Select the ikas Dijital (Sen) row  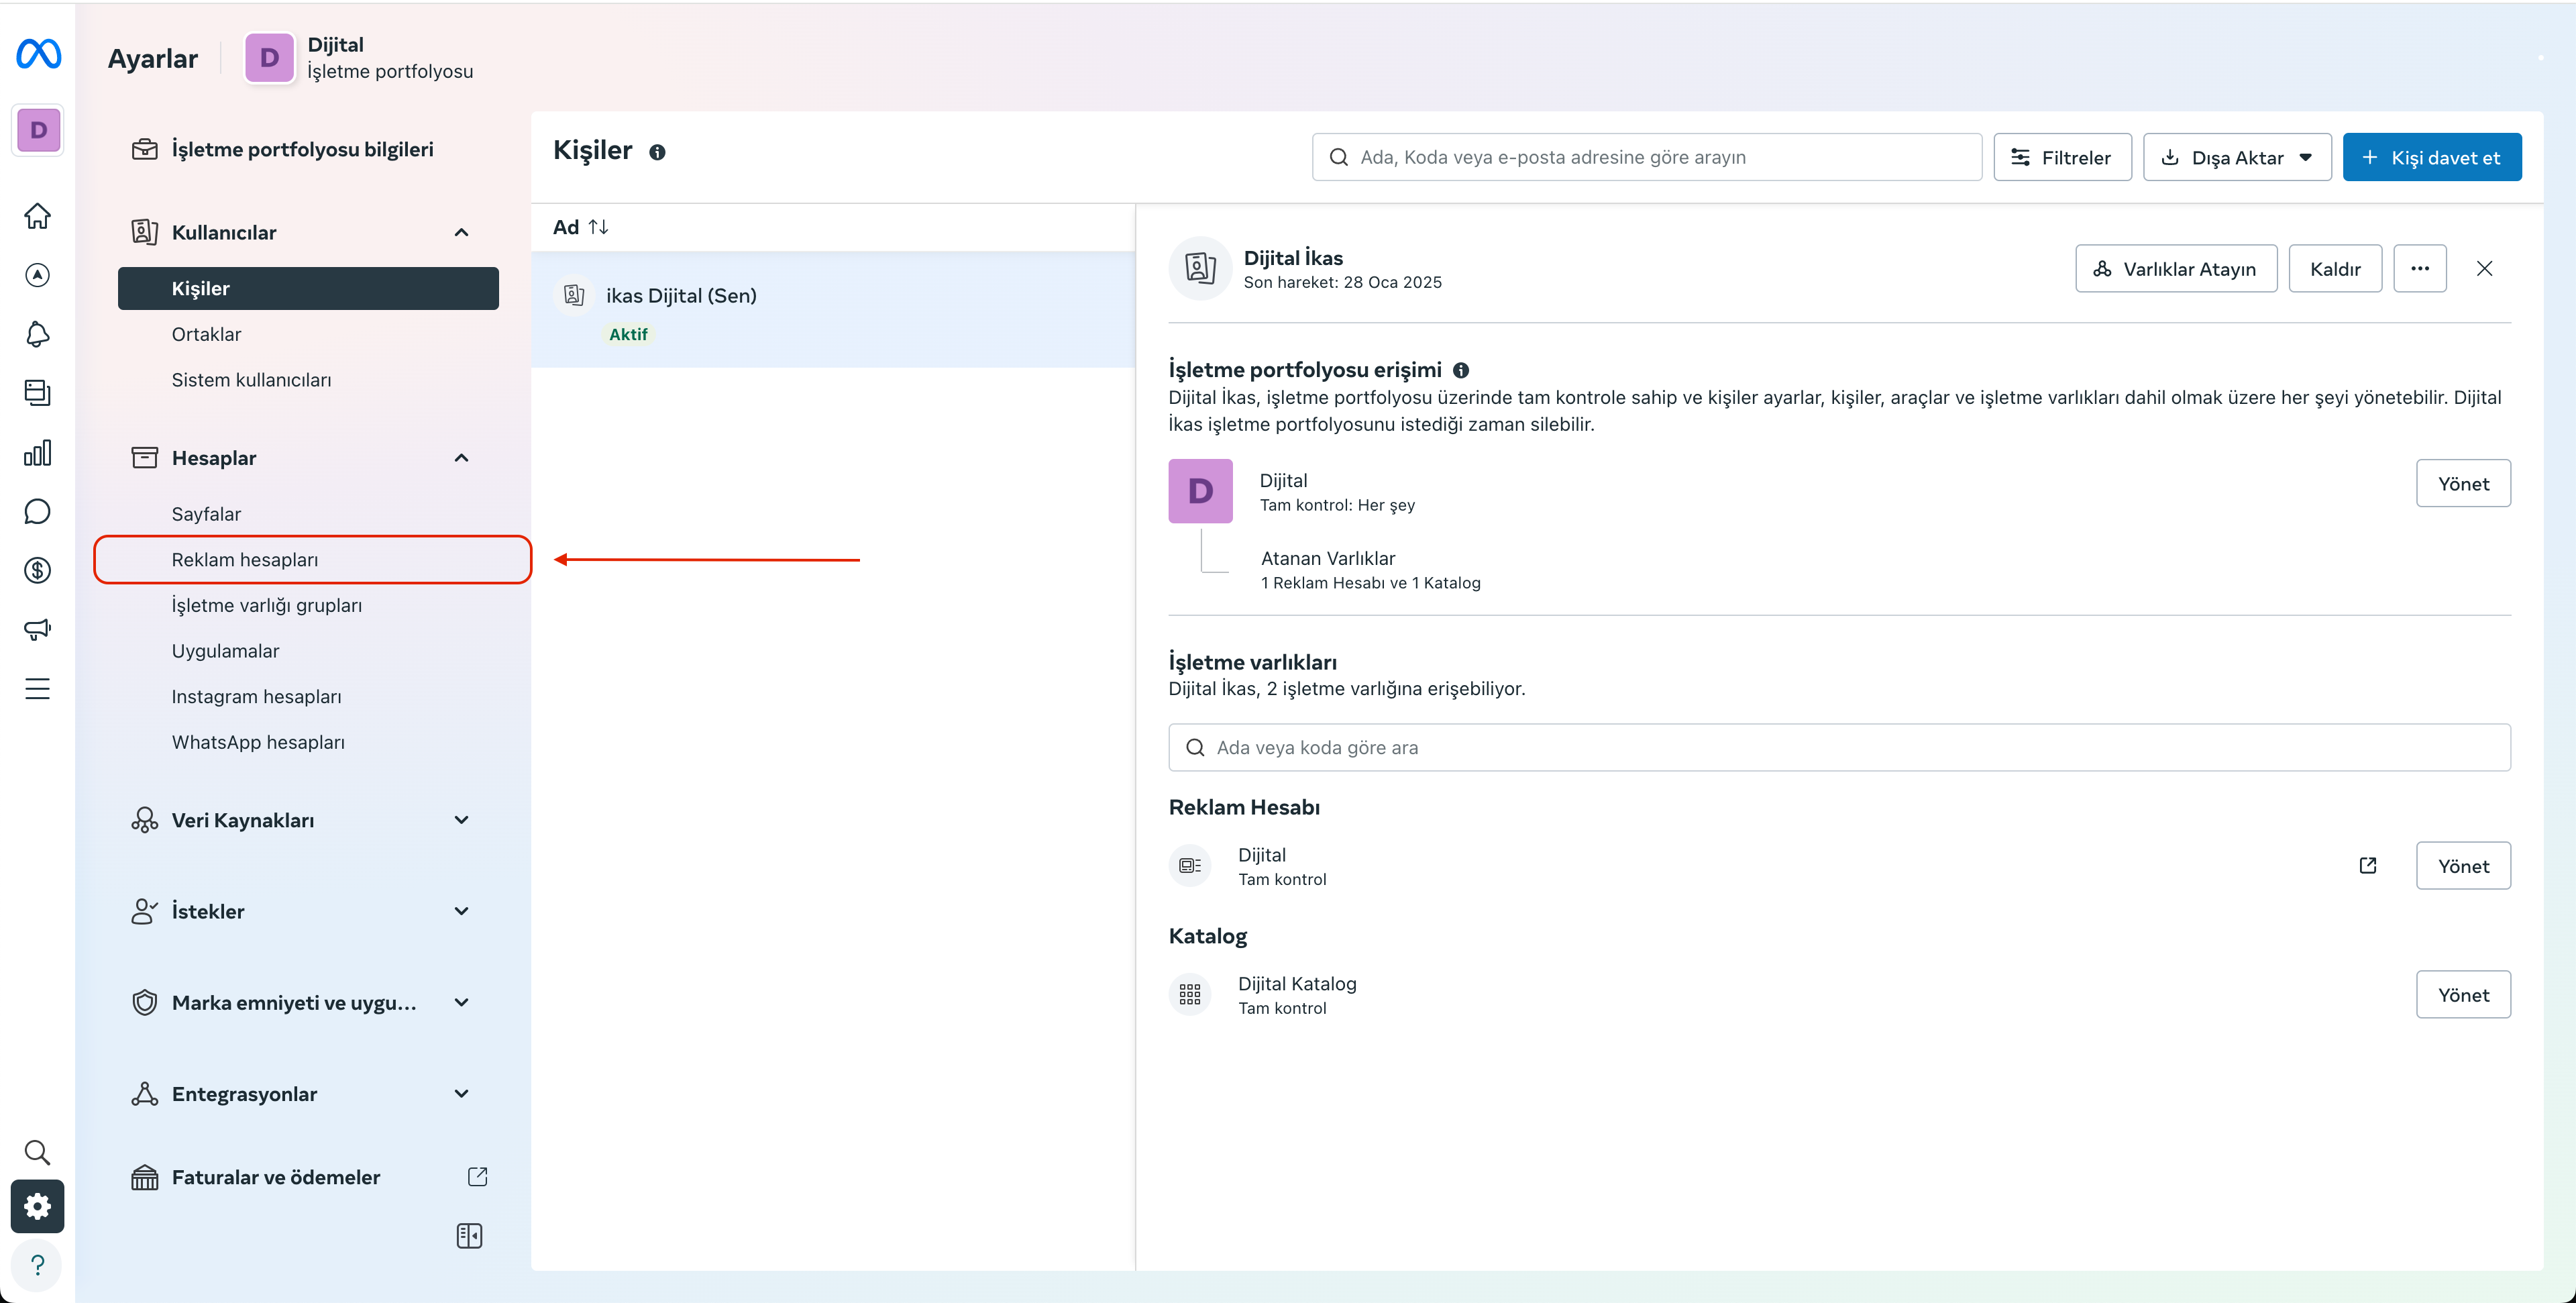pyautogui.click(x=833, y=310)
